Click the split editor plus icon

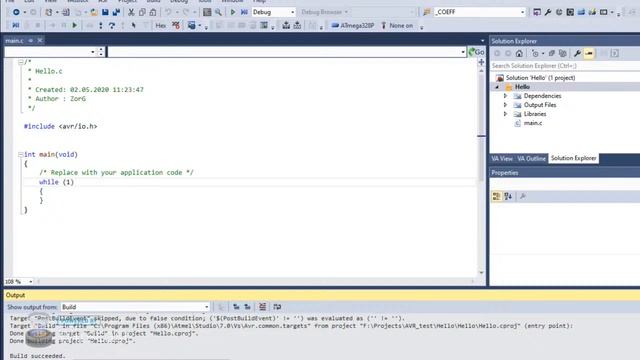(x=481, y=62)
